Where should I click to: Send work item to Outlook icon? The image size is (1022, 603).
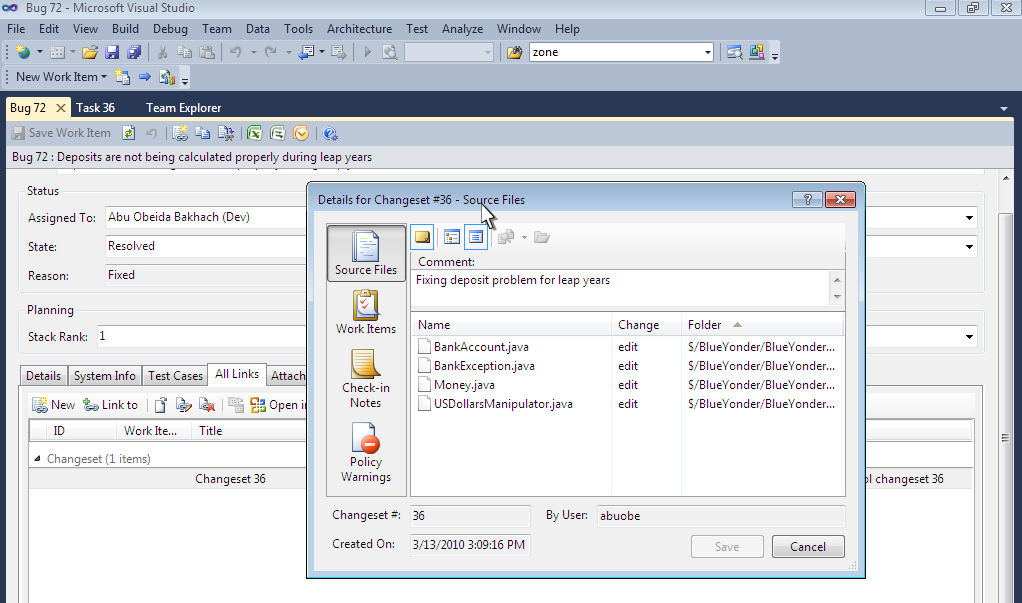(300, 133)
